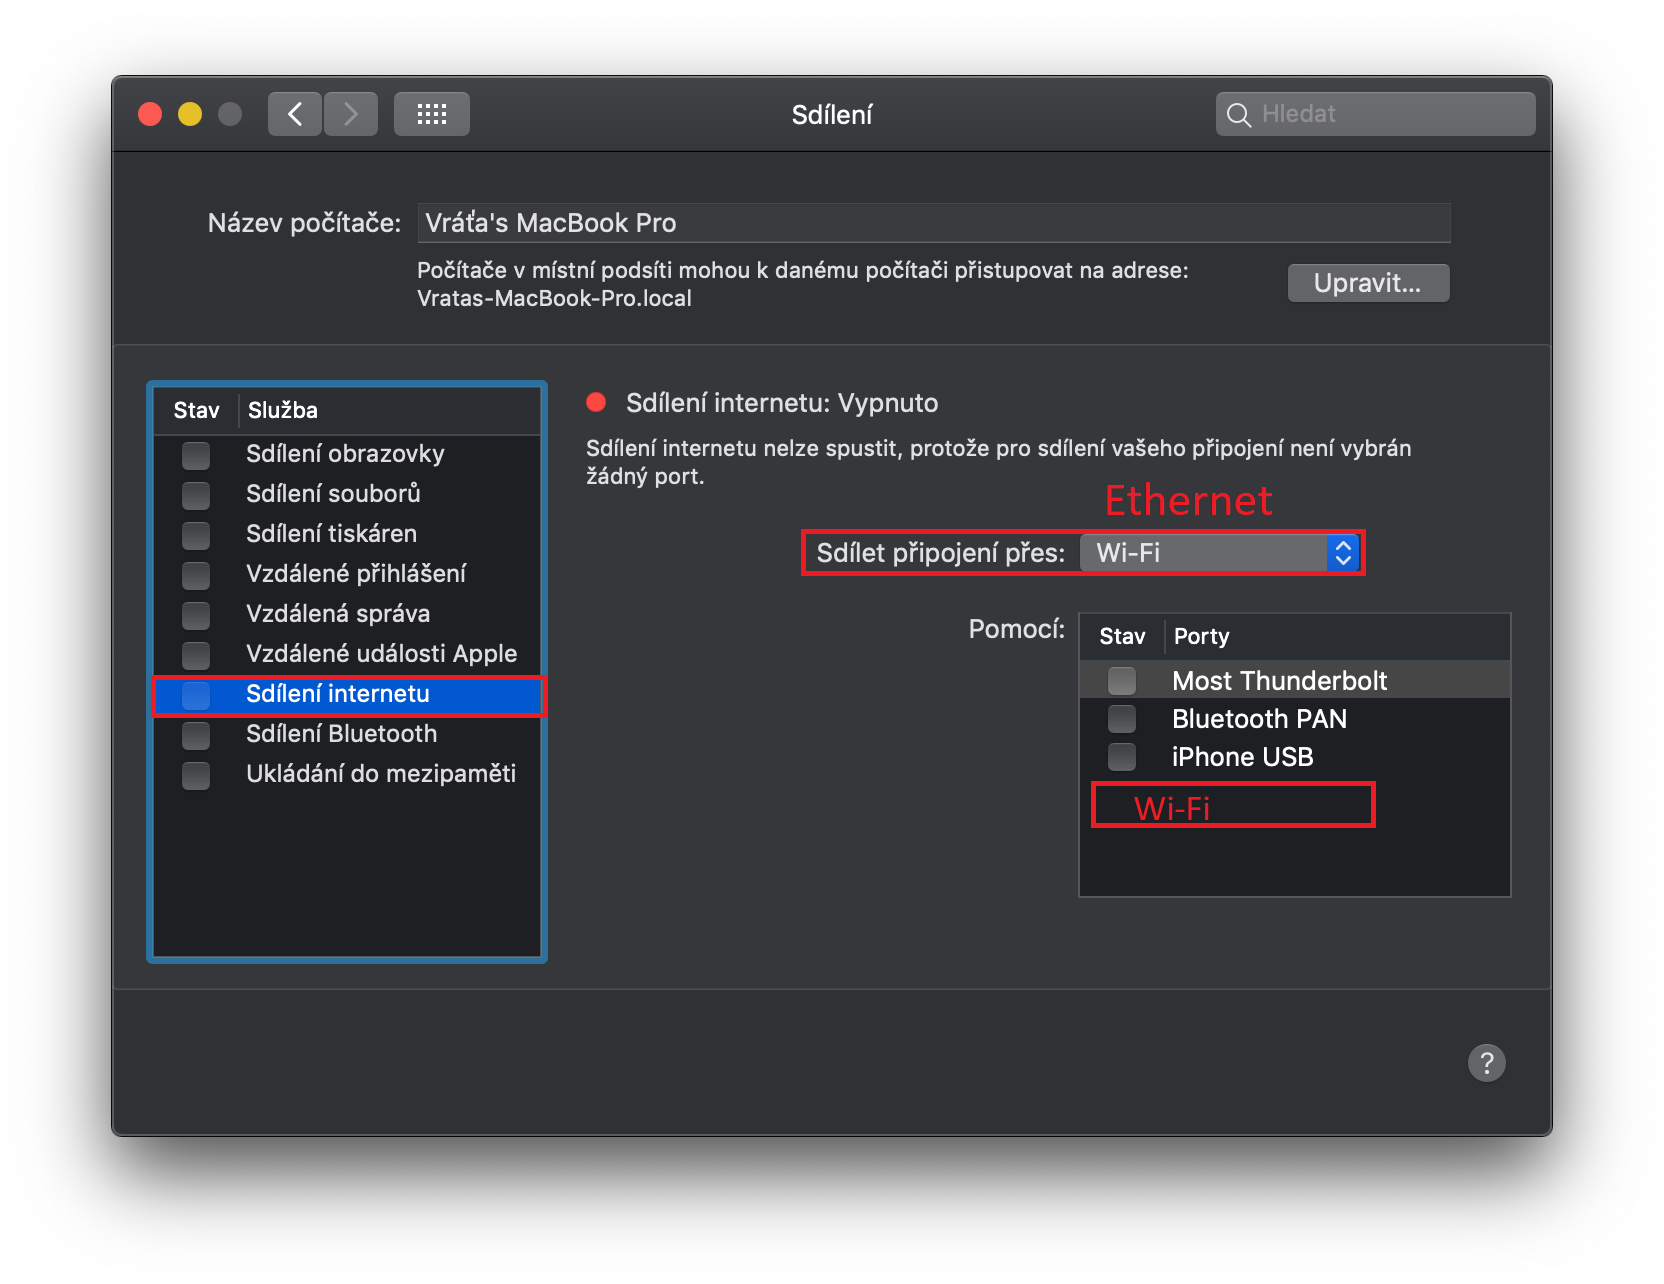Click the Porty column header
1664x1284 pixels.
click(1201, 636)
